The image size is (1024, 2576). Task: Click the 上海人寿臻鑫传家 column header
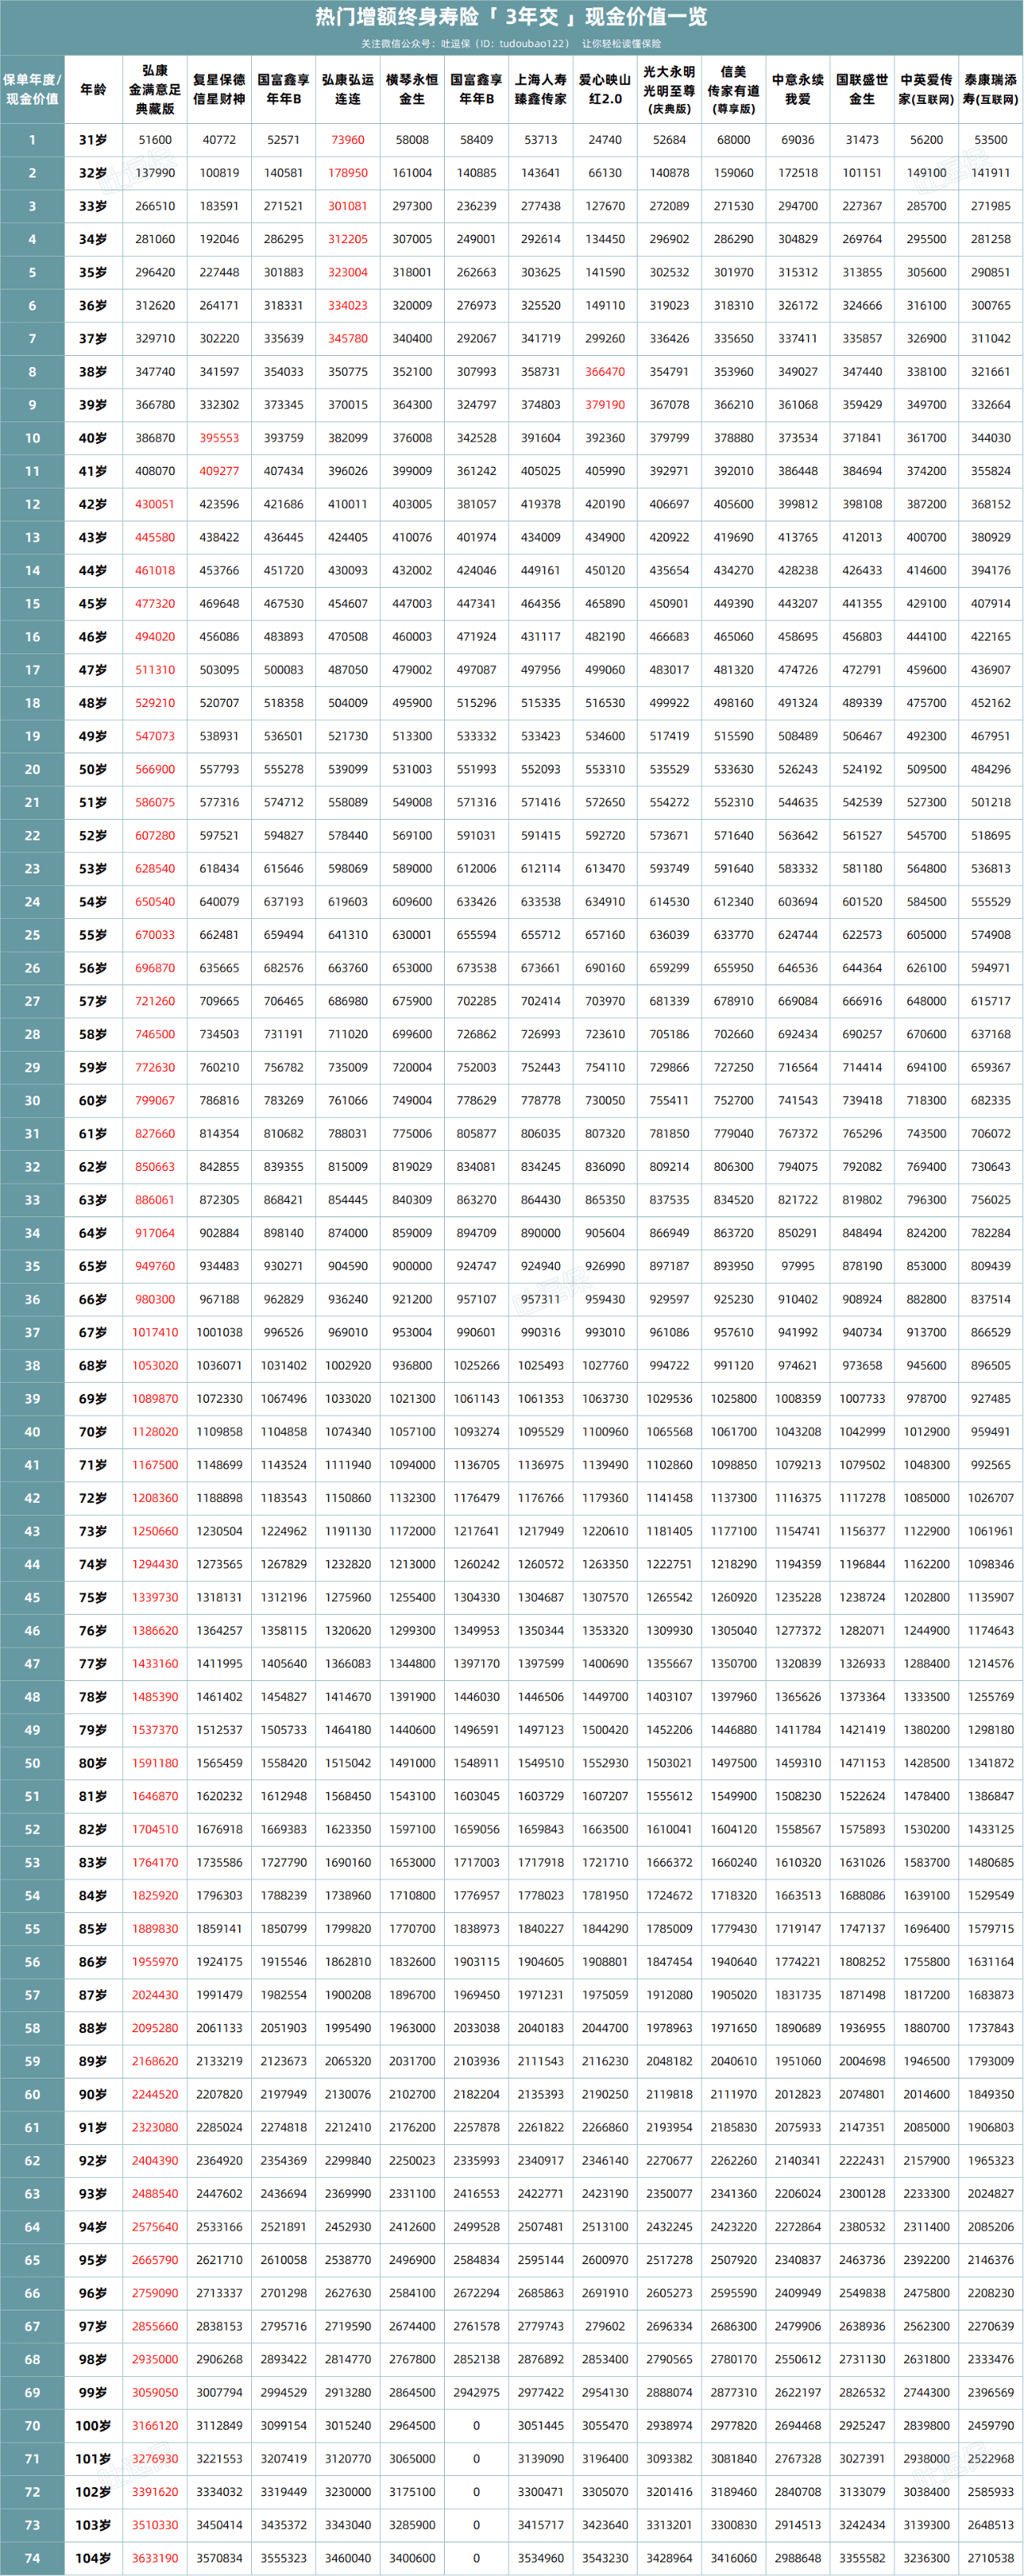click(x=541, y=89)
